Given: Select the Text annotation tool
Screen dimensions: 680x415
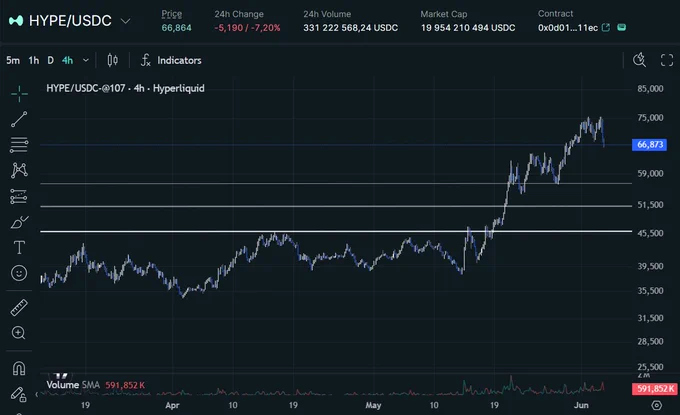Looking at the screenshot, I should click(x=19, y=248).
